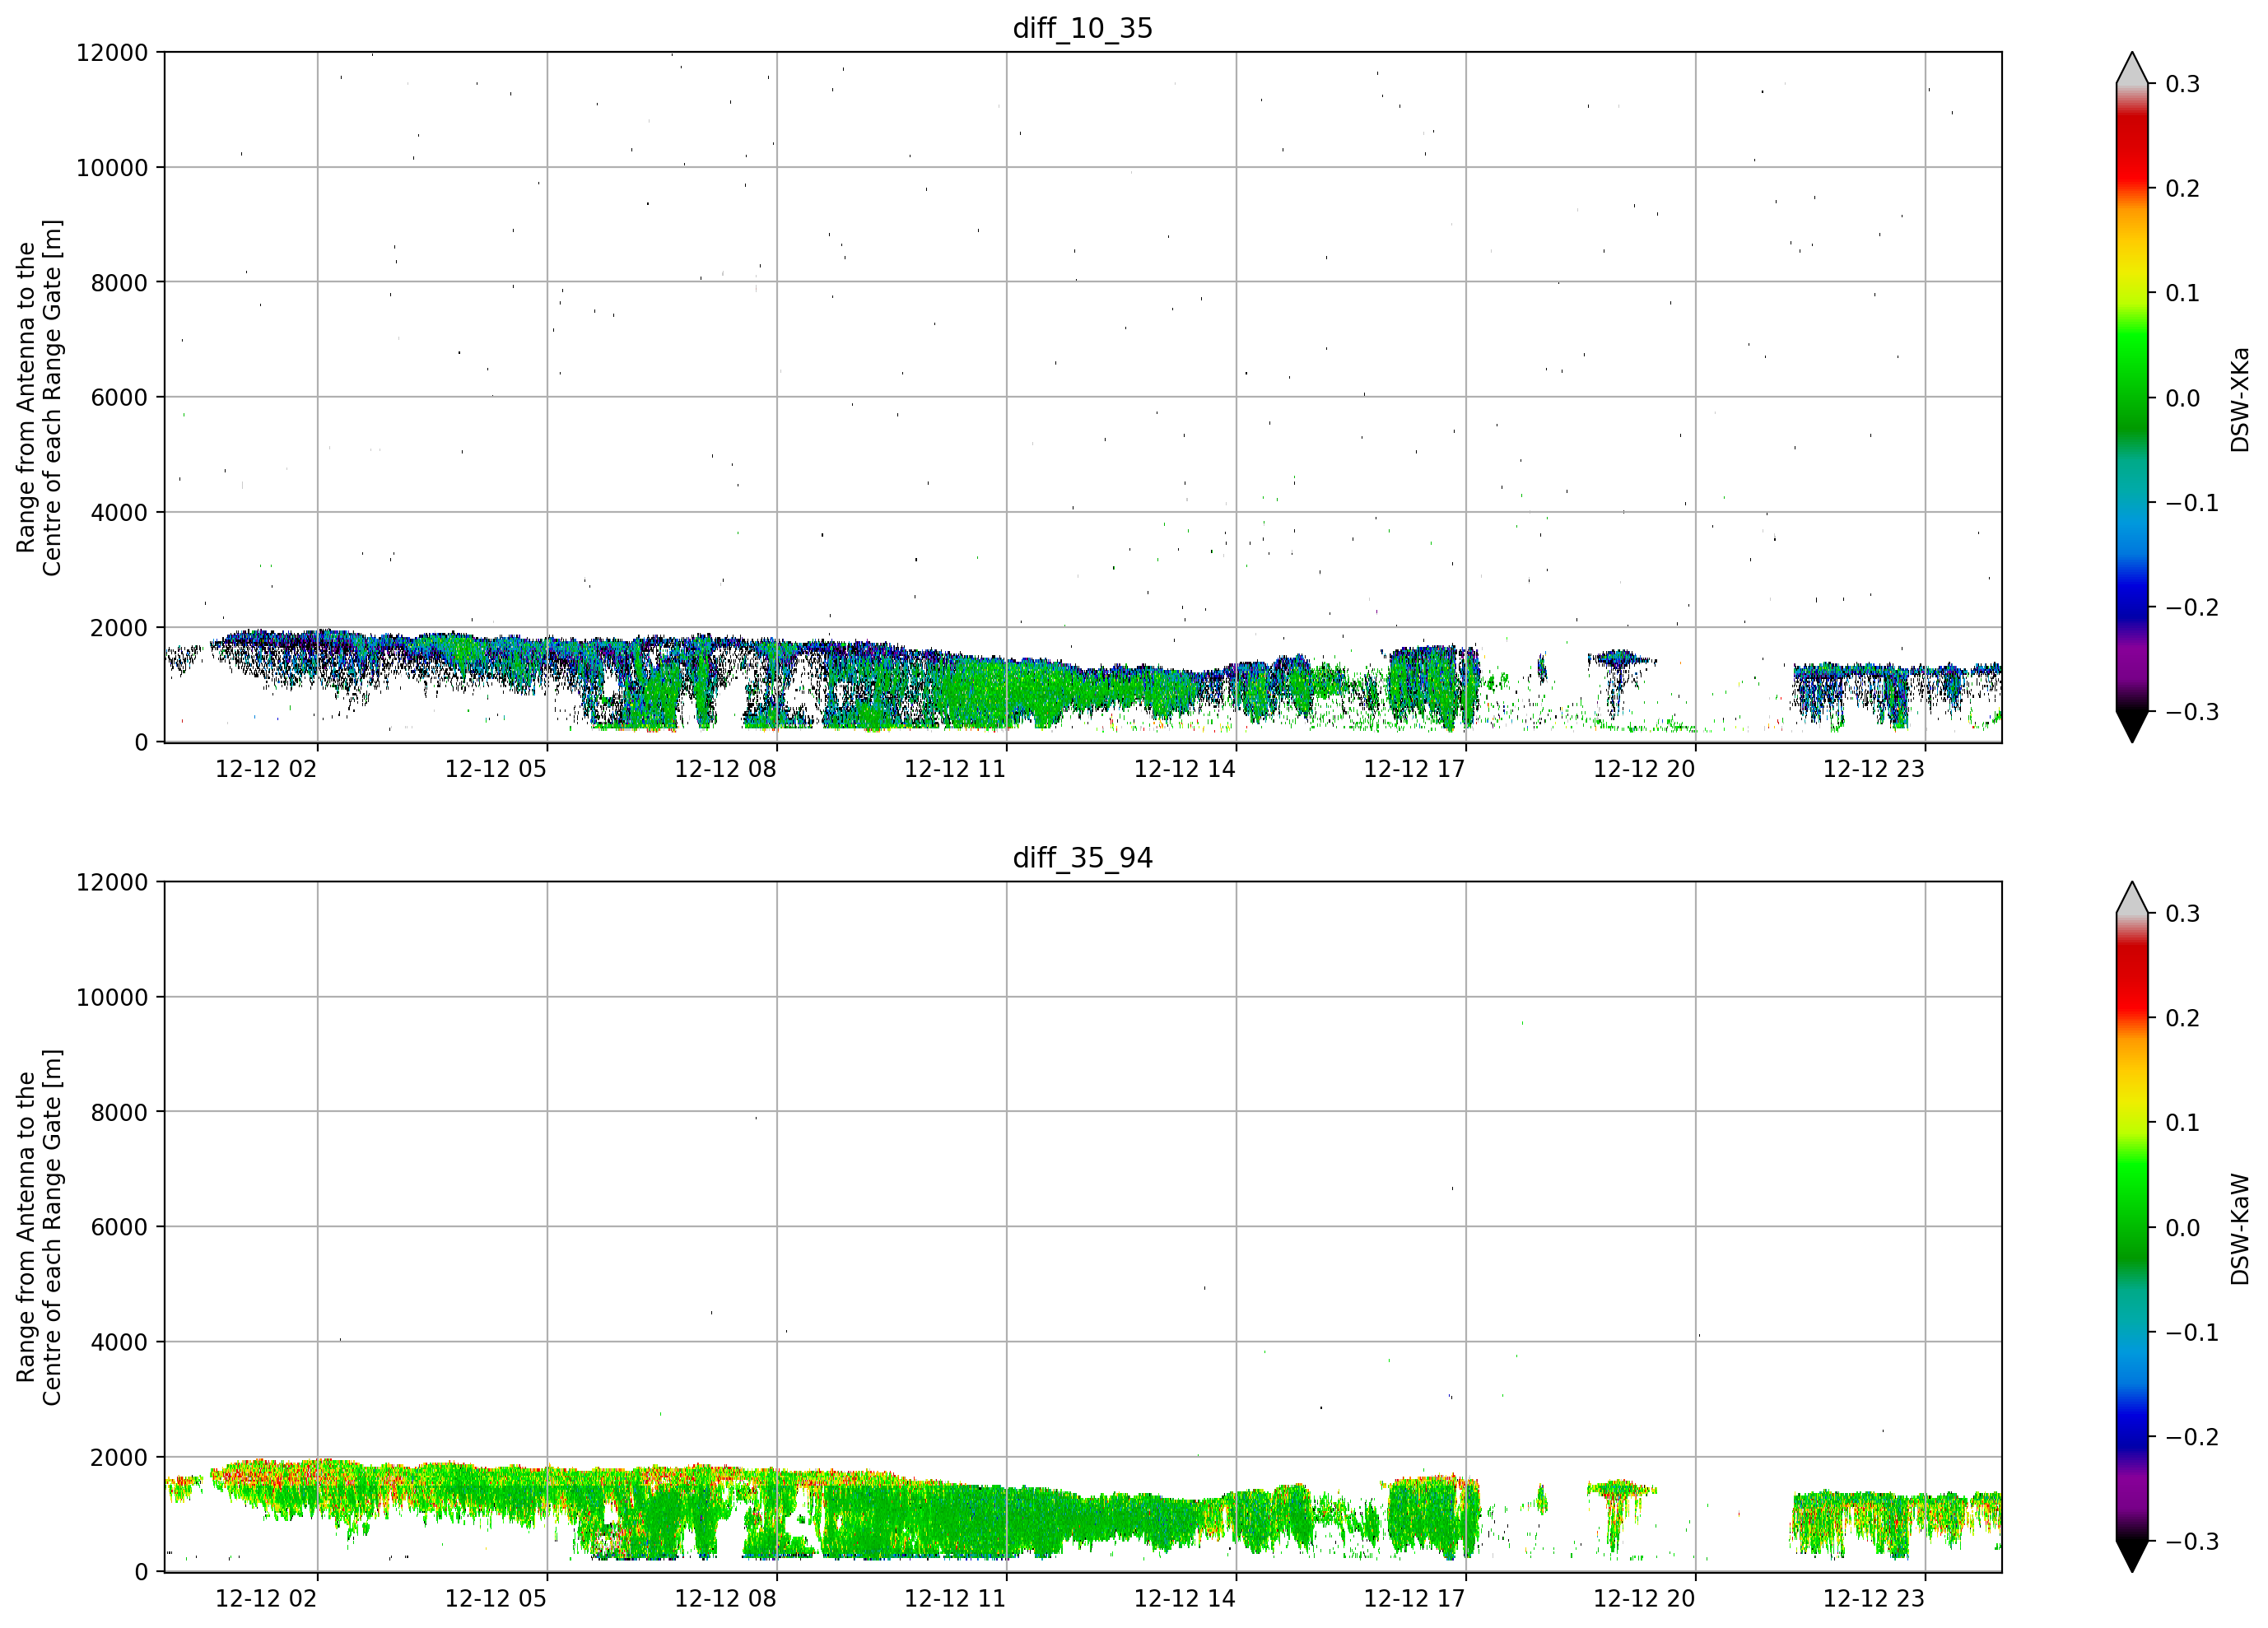Click the 8000 y-tick of diff_10_35 plot
This screenshot has width=2268, height=1628.
[x=119, y=282]
